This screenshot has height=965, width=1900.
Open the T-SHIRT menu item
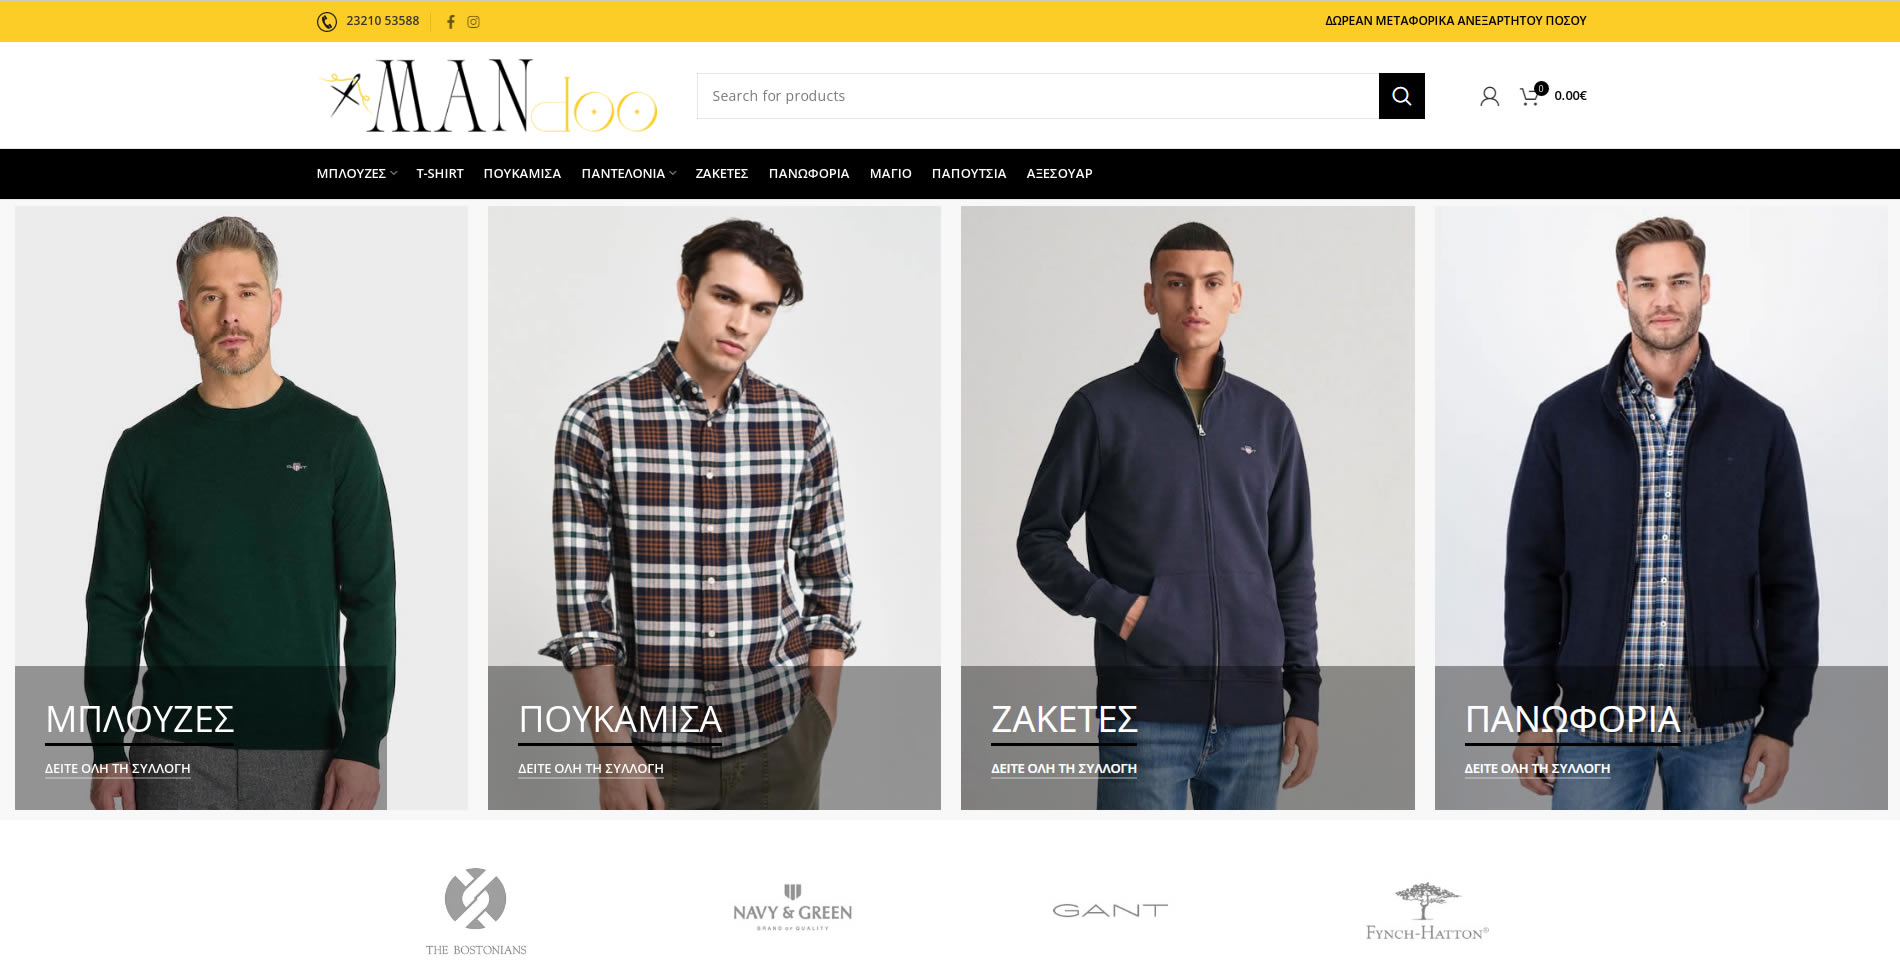tap(440, 174)
